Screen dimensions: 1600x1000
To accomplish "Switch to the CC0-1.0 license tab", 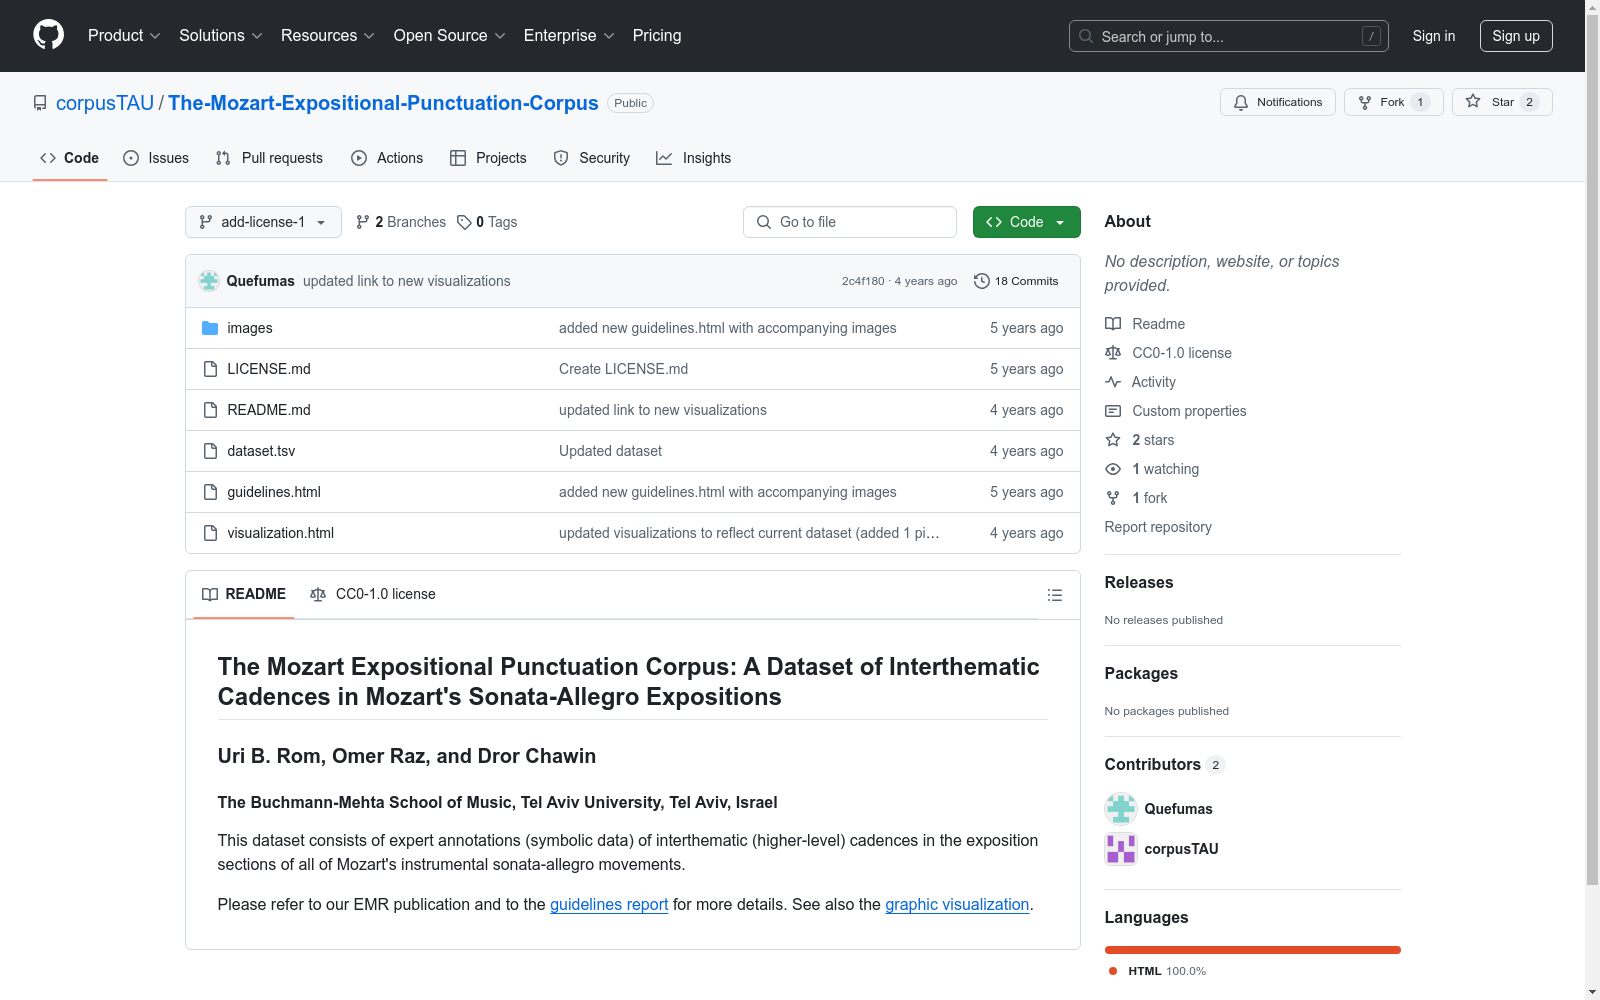I will point(373,594).
